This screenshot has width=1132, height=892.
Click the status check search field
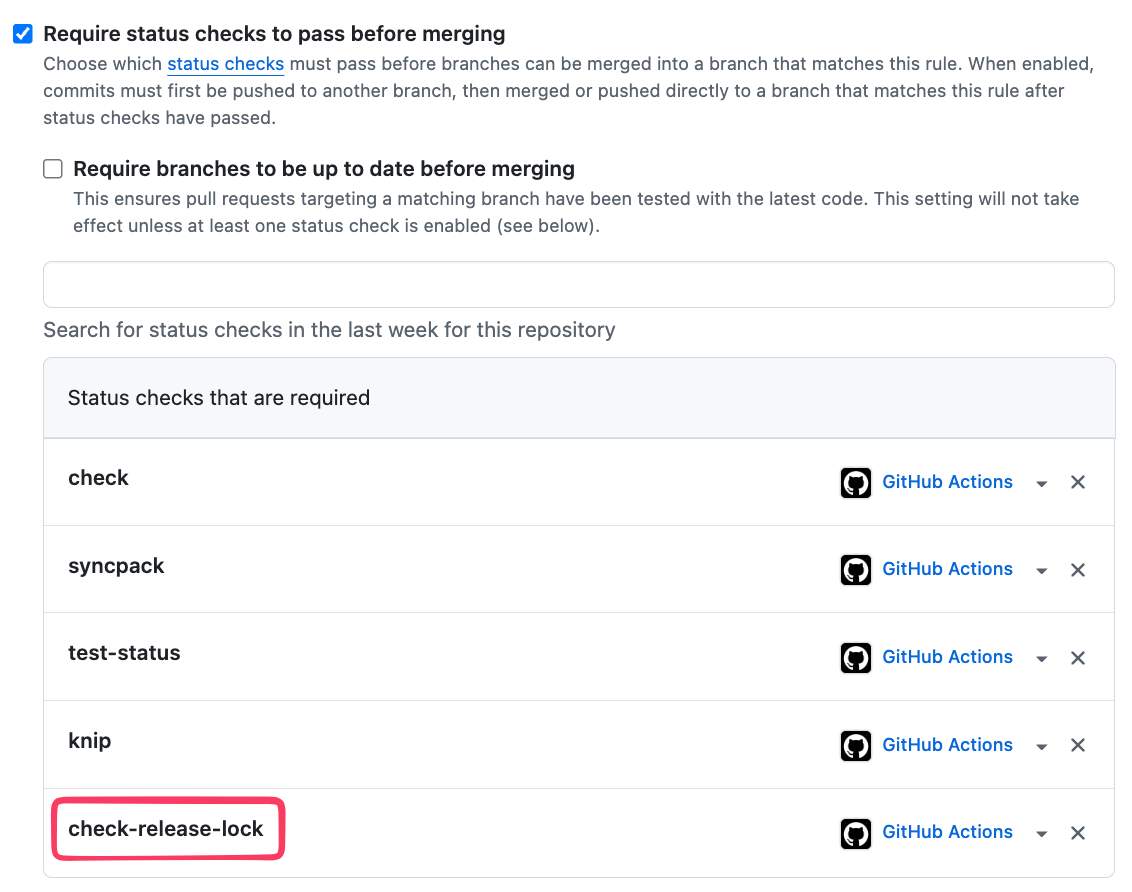tap(578, 284)
